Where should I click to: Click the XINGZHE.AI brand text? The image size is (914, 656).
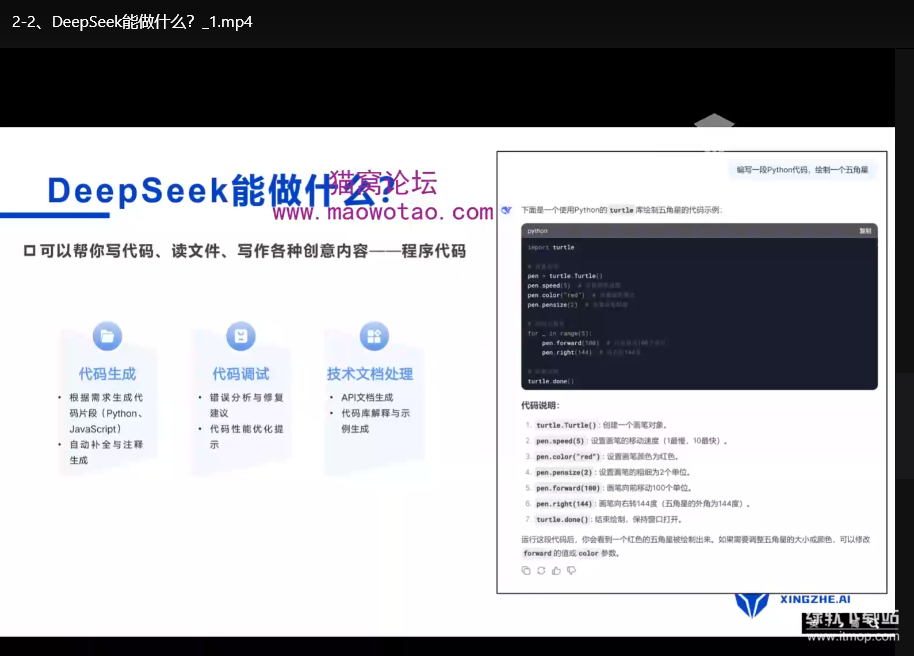[x=815, y=599]
